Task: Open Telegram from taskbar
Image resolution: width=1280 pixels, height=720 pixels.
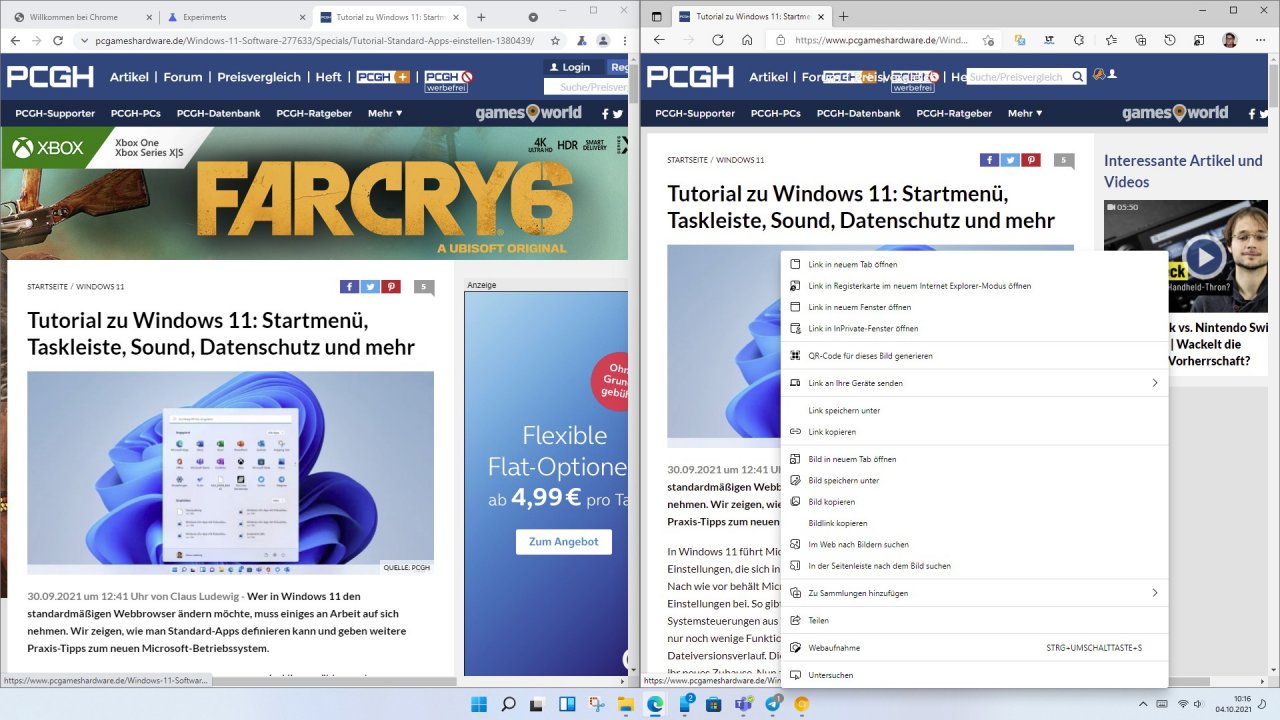Action: click(773, 704)
